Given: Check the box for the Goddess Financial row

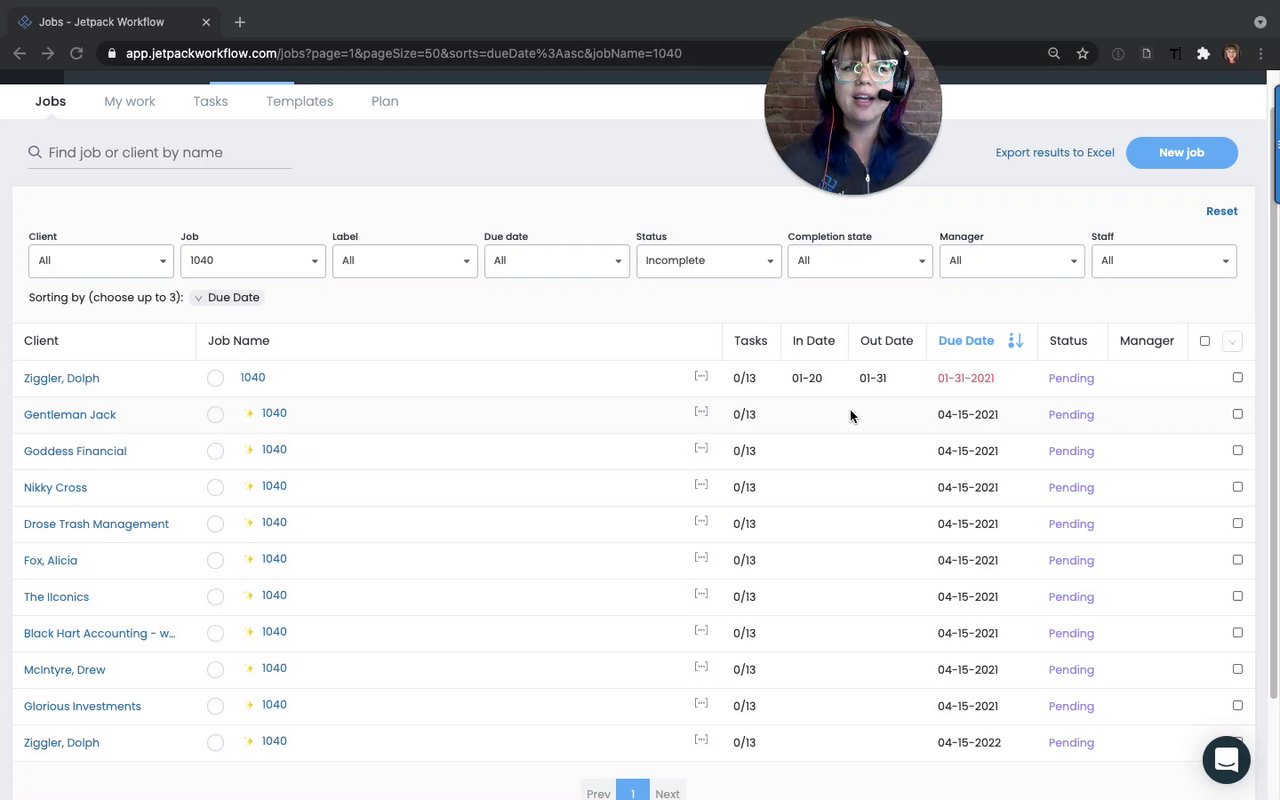Looking at the screenshot, I should click(x=1238, y=450).
